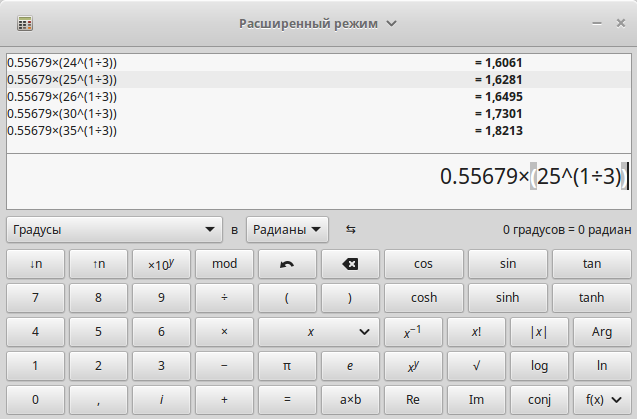Click the minus − button

(x=224, y=366)
